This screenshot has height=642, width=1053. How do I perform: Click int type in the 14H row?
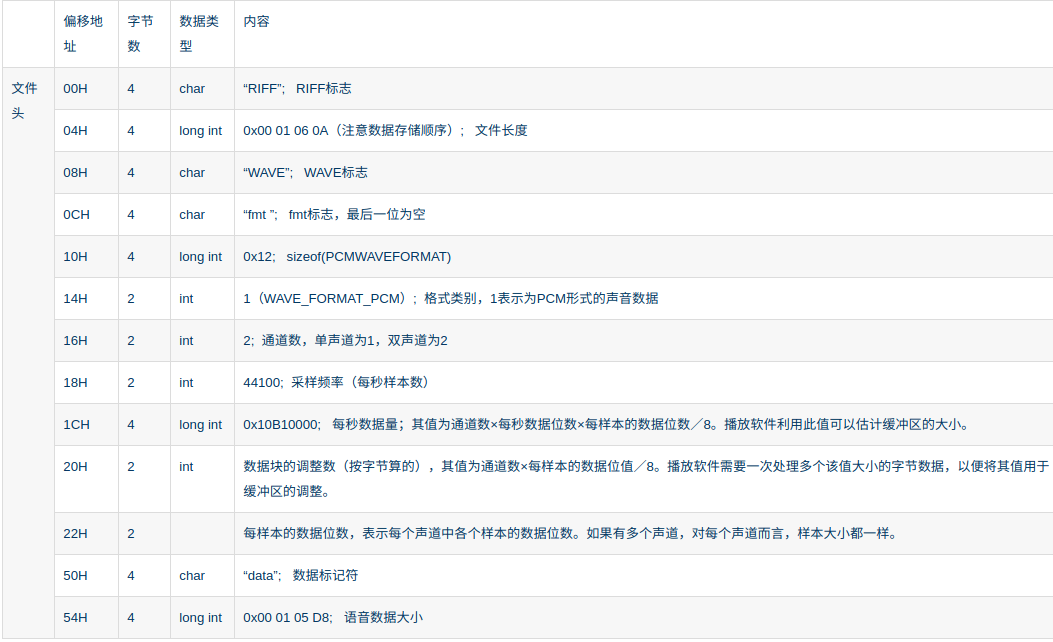186,298
